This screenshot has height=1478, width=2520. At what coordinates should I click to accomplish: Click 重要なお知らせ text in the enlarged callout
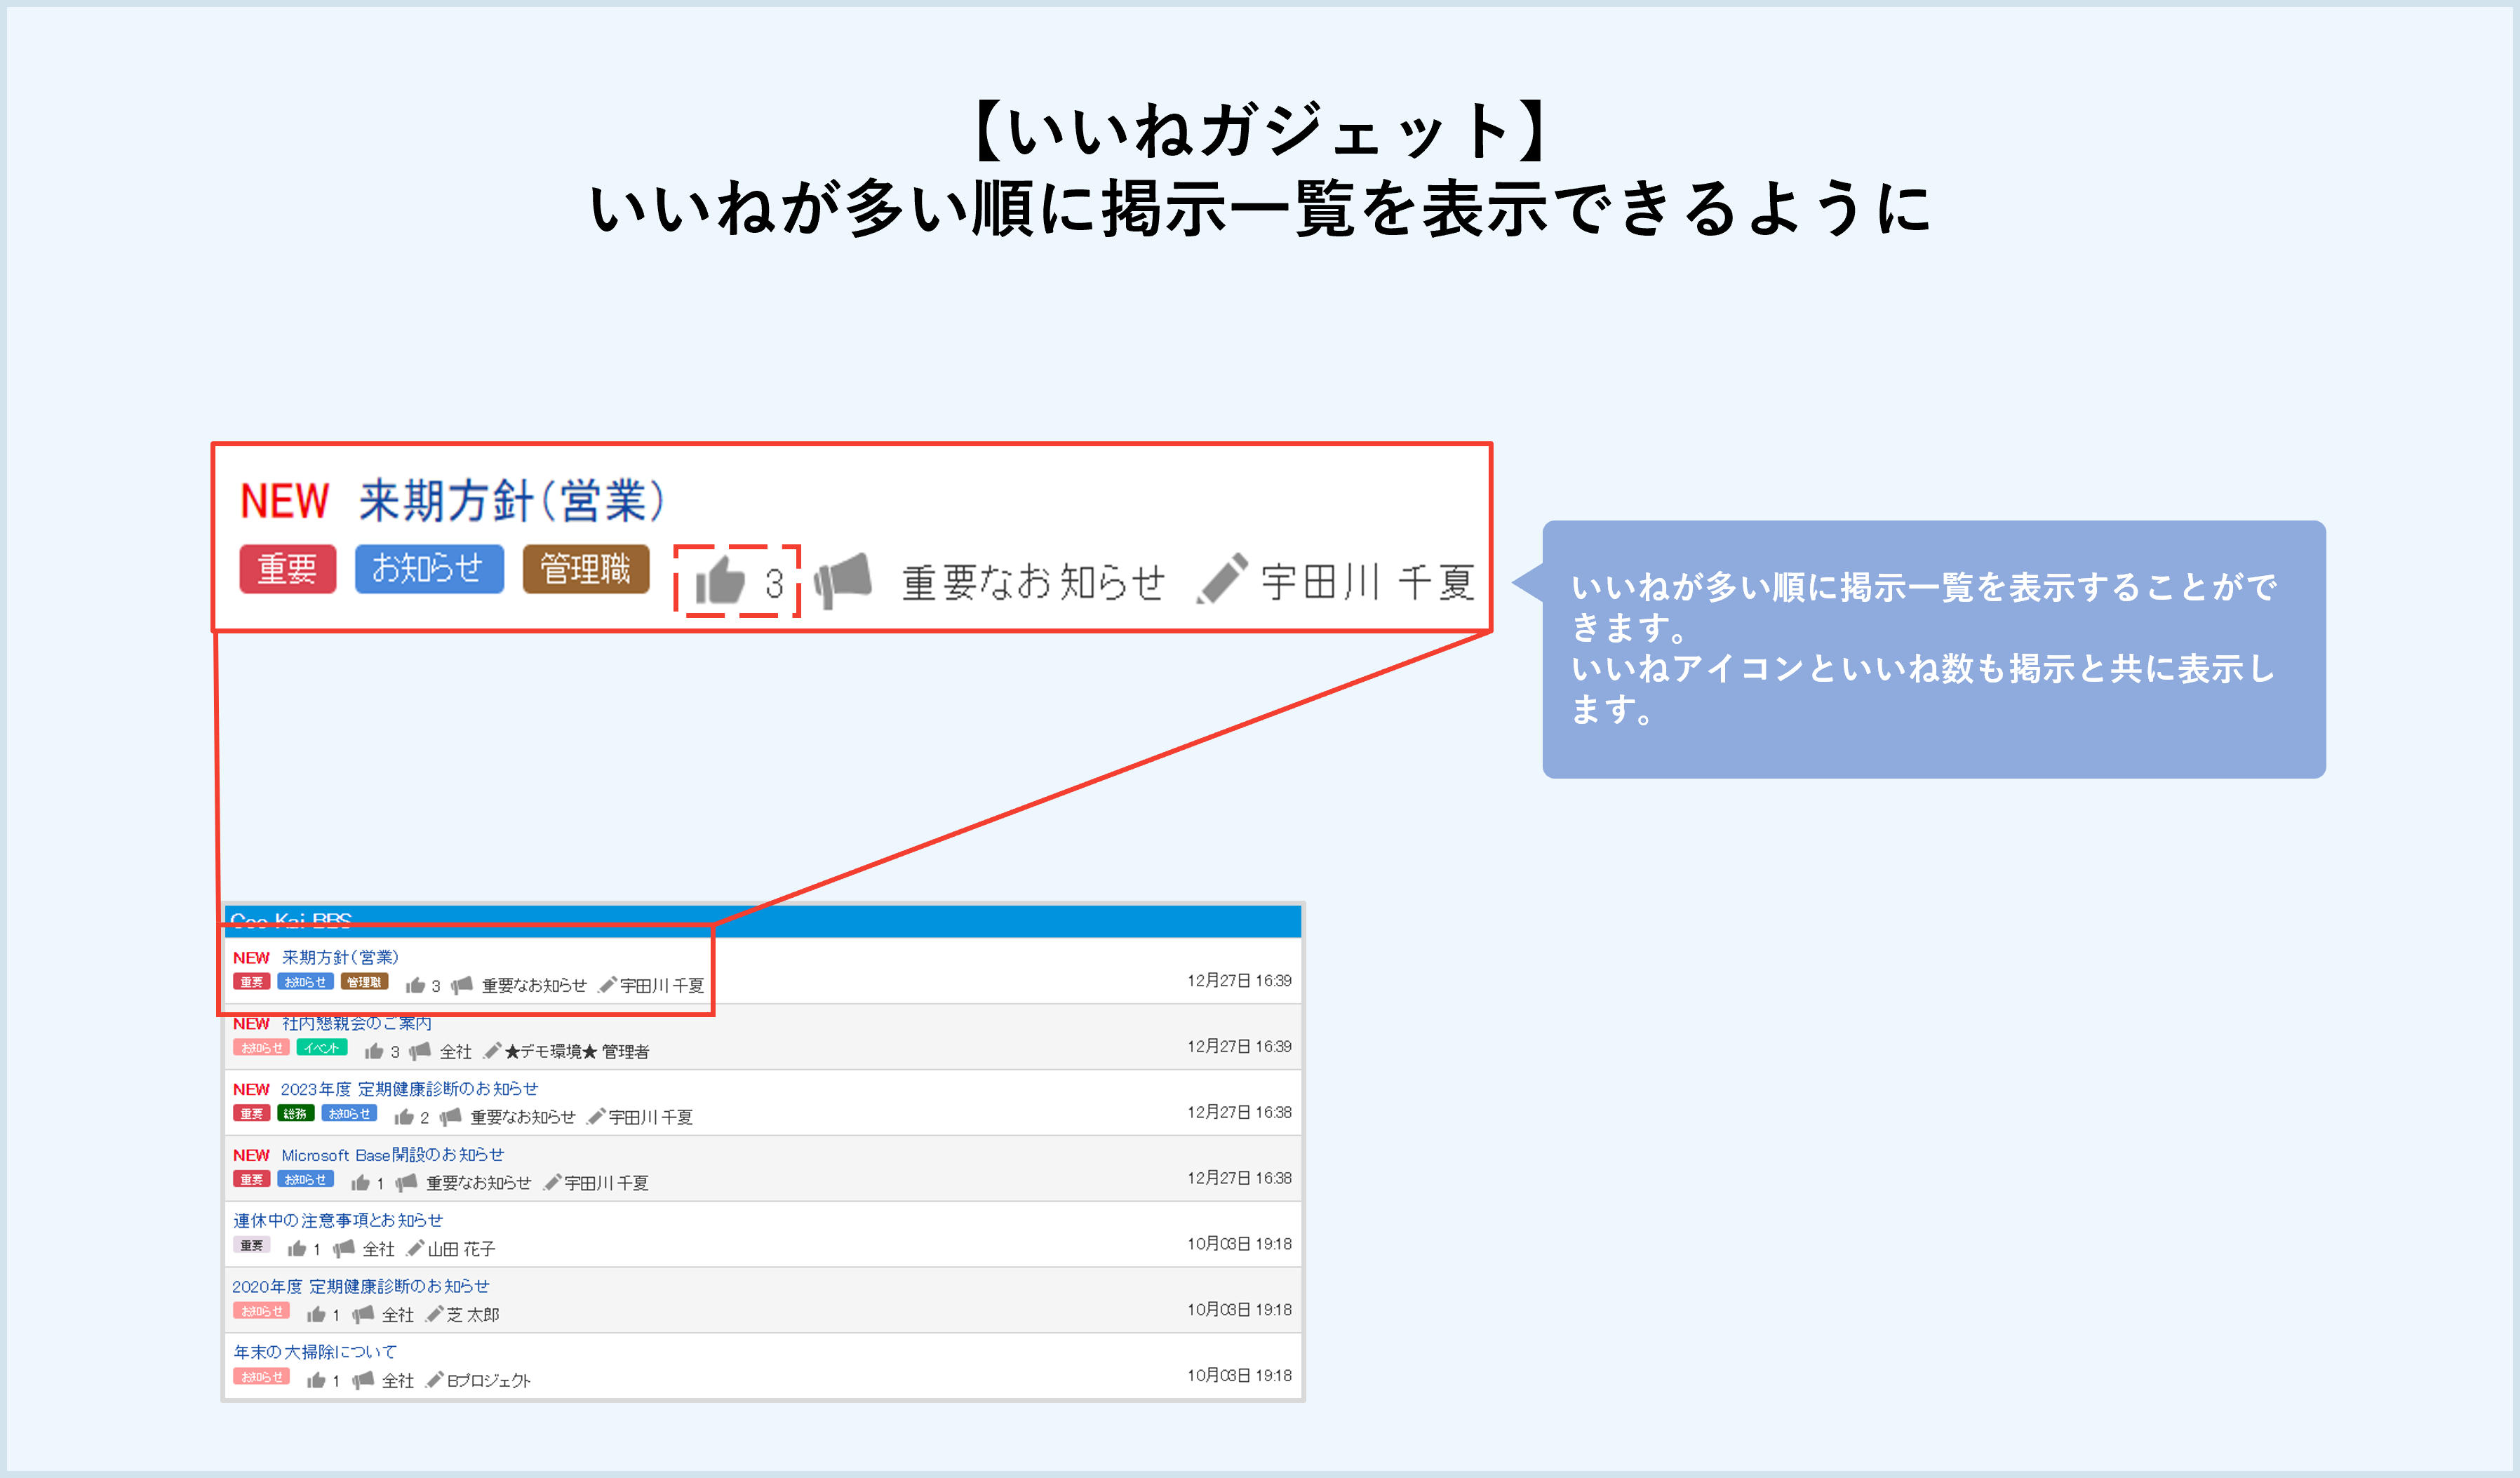(1034, 582)
